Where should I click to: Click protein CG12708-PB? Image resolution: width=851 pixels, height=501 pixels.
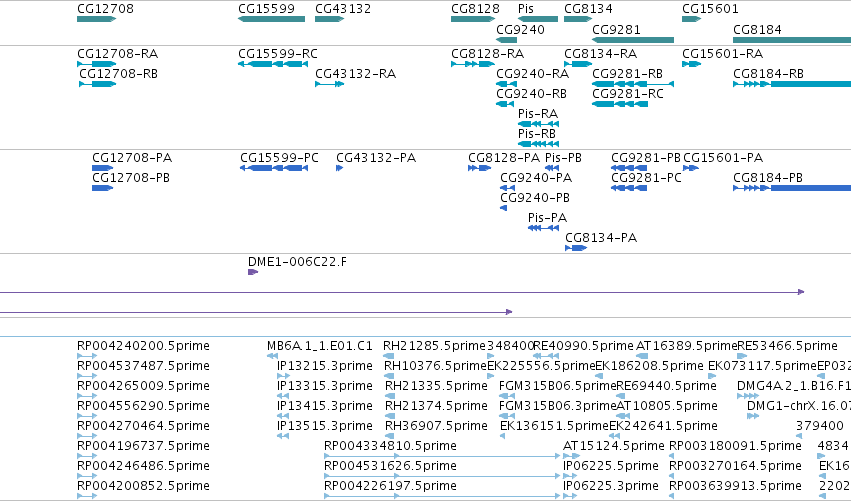coord(103,188)
